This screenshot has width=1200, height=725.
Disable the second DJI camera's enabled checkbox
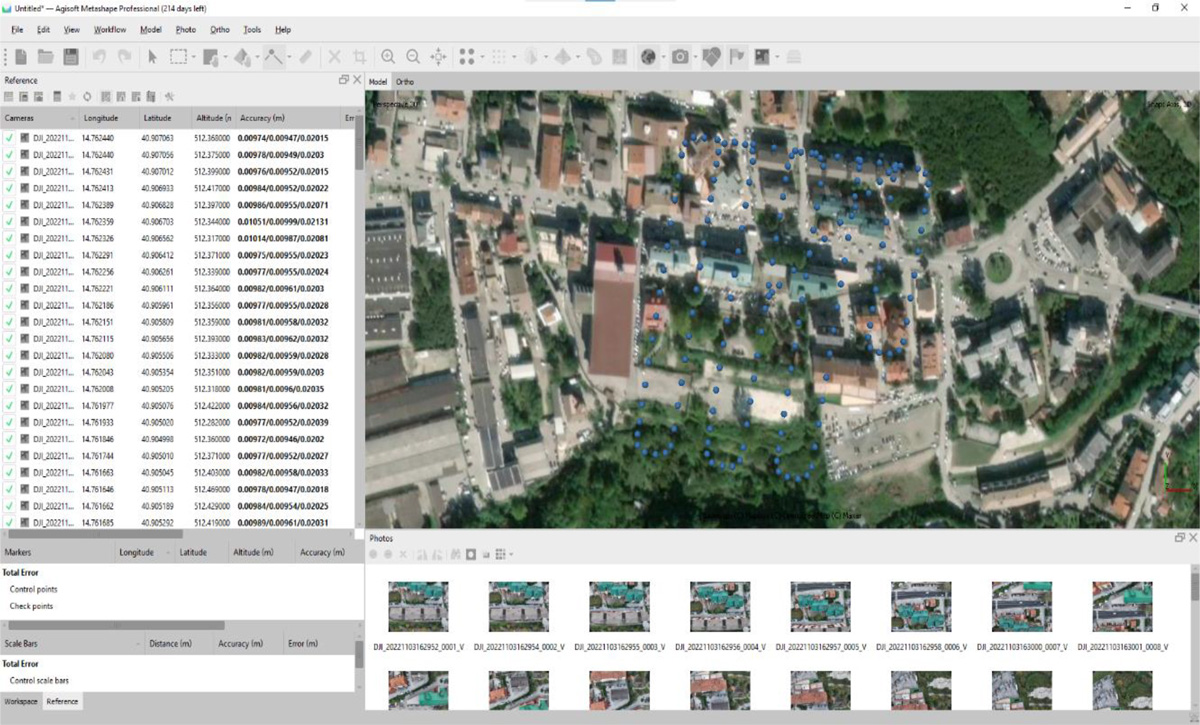pyautogui.click(x=8, y=155)
